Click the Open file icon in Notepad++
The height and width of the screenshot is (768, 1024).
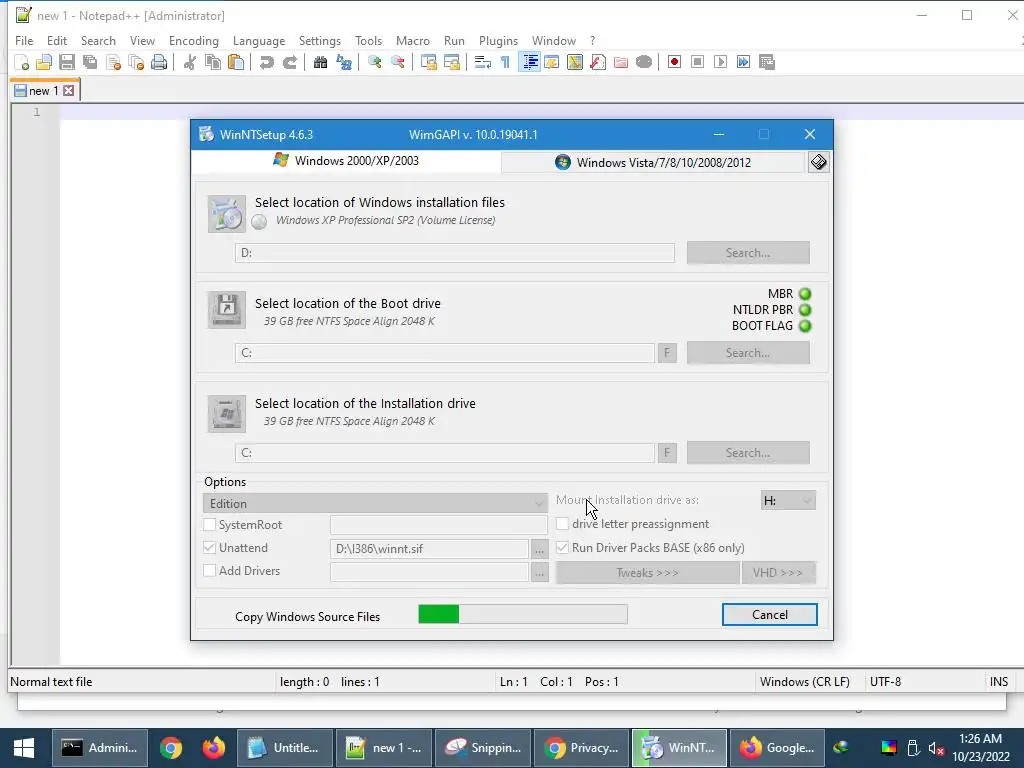[x=44, y=62]
